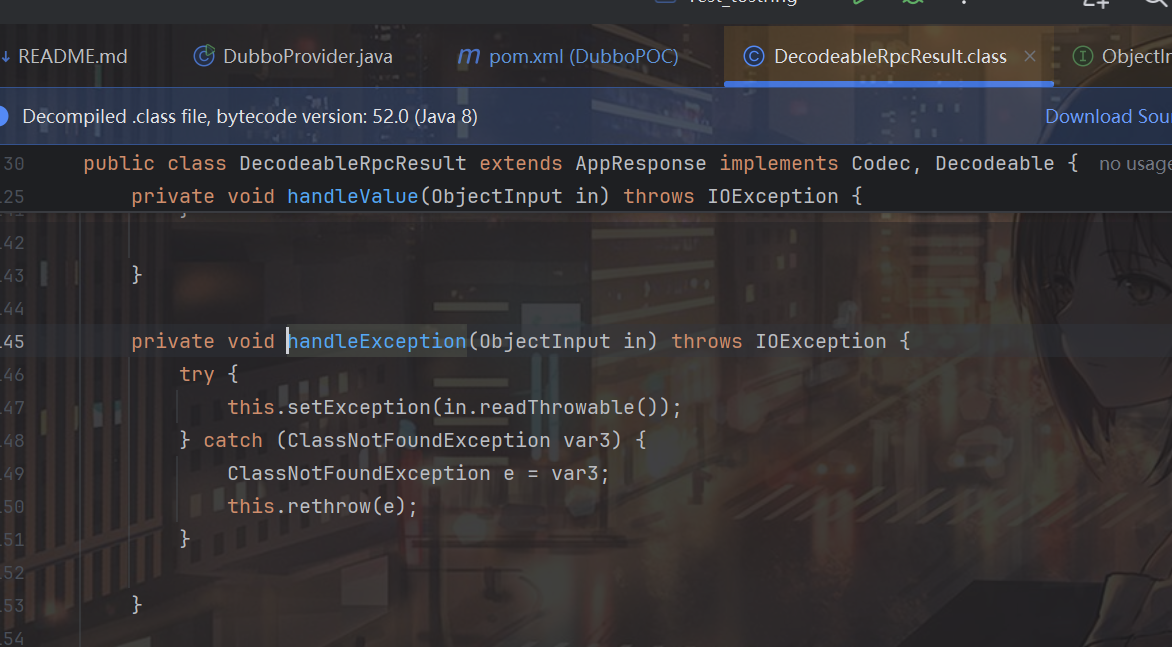The height and width of the screenshot is (647, 1172).
Task: Click the info icon in decompiled banner
Action: pos(3,117)
